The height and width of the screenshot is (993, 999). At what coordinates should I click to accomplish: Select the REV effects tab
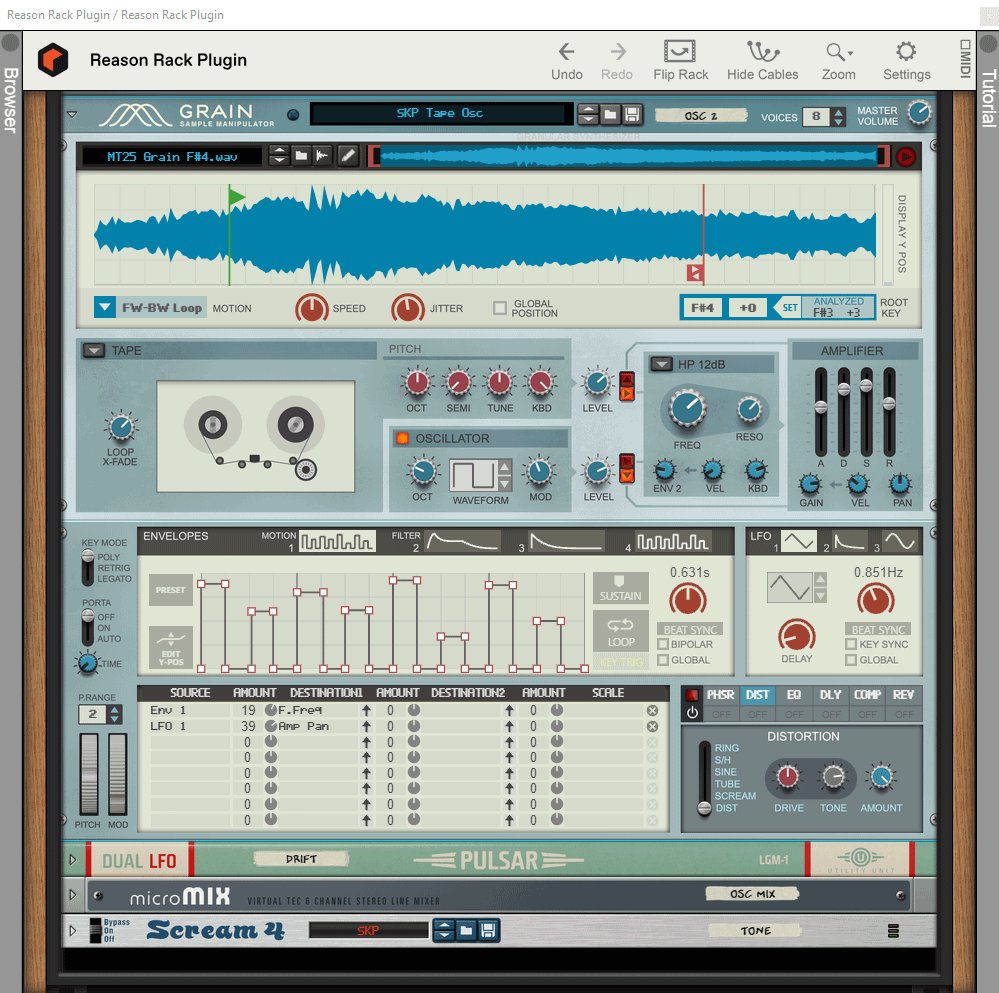click(904, 695)
